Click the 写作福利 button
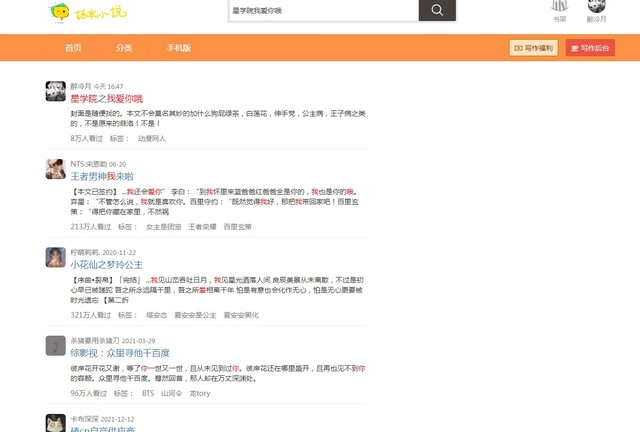The height and width of the screenshot is (432, 640). tap(534, 48)
